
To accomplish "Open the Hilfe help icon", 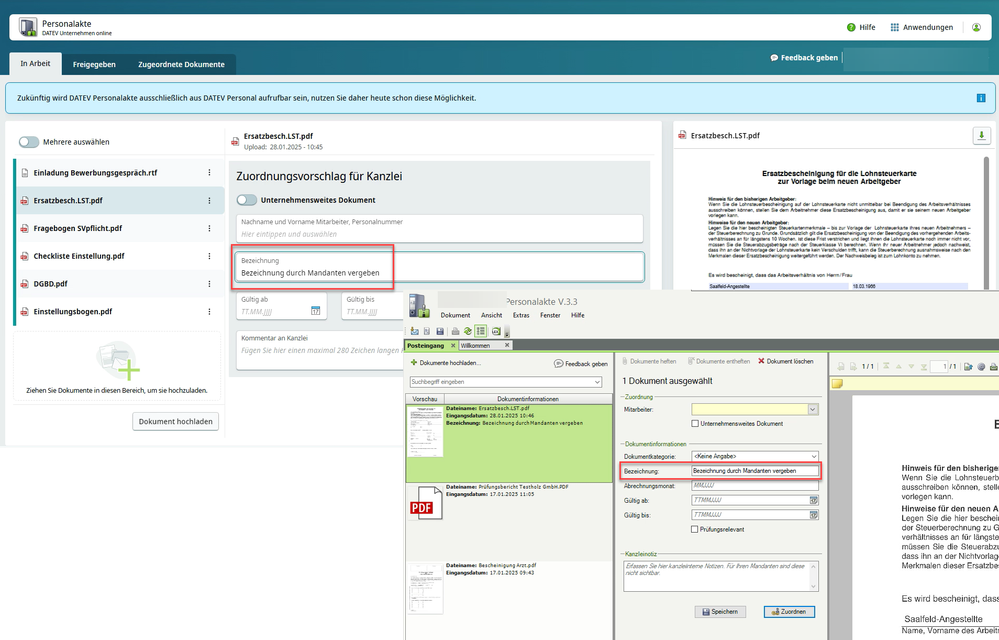I will click(x=851, y=27).
